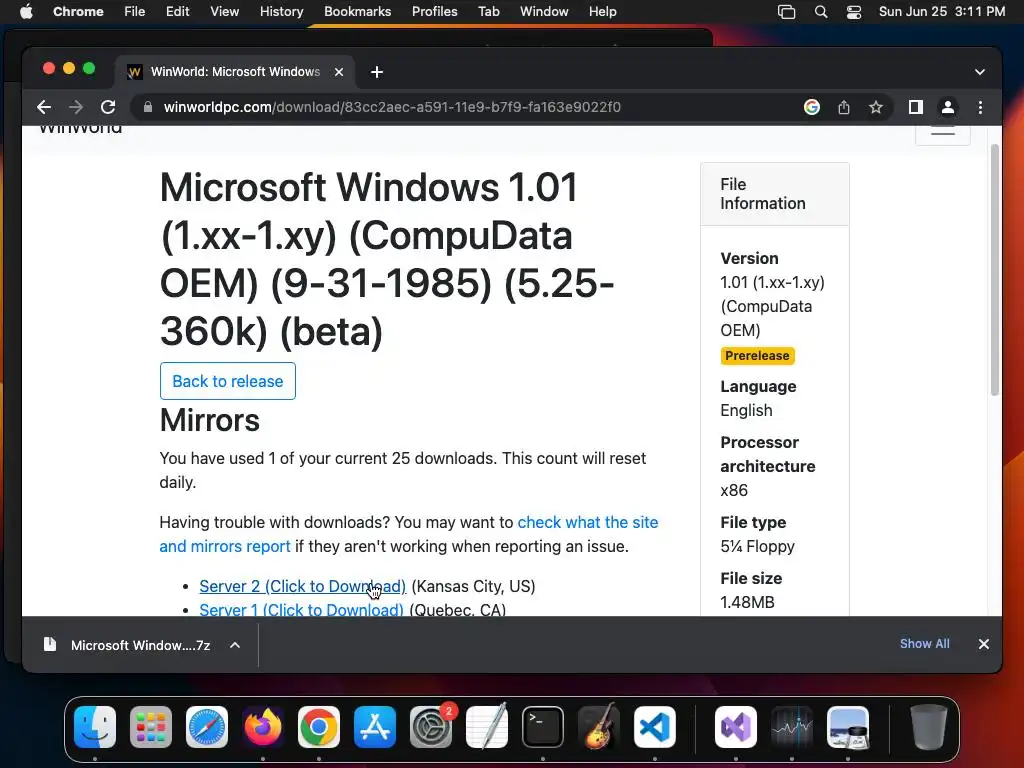1024x768 pixels.
Task: Bookmark this page with the star
Action: (876, 107)
